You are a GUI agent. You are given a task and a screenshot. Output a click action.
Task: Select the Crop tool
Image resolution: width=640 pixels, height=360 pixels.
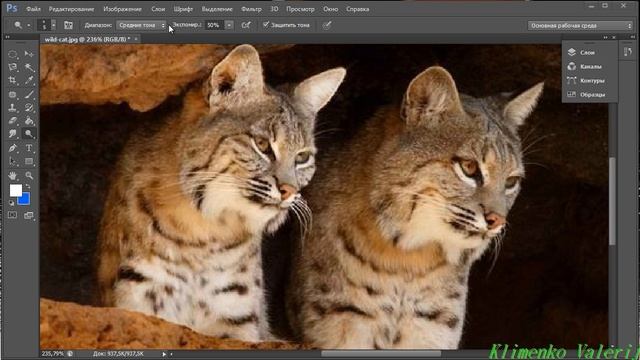tap(13, 80)
